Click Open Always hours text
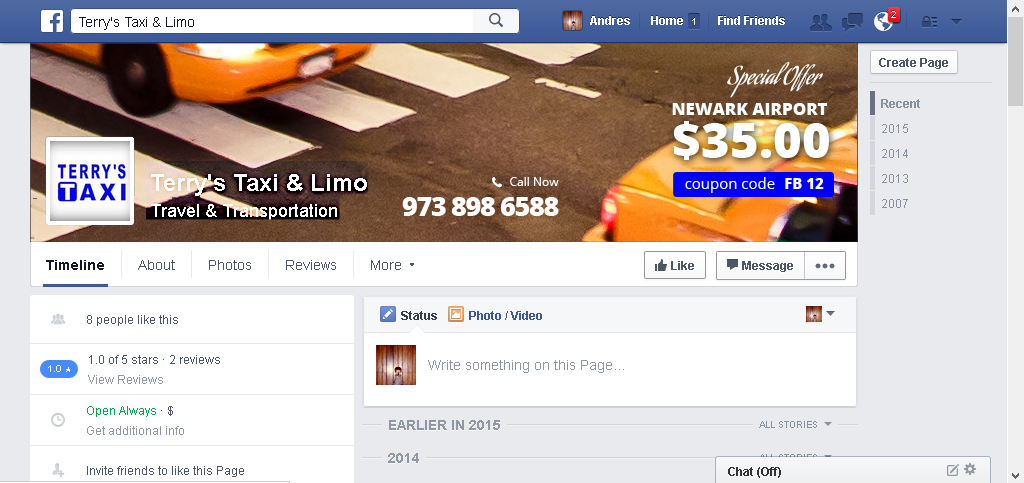1024x483 pixels. [x=121, y=411]
